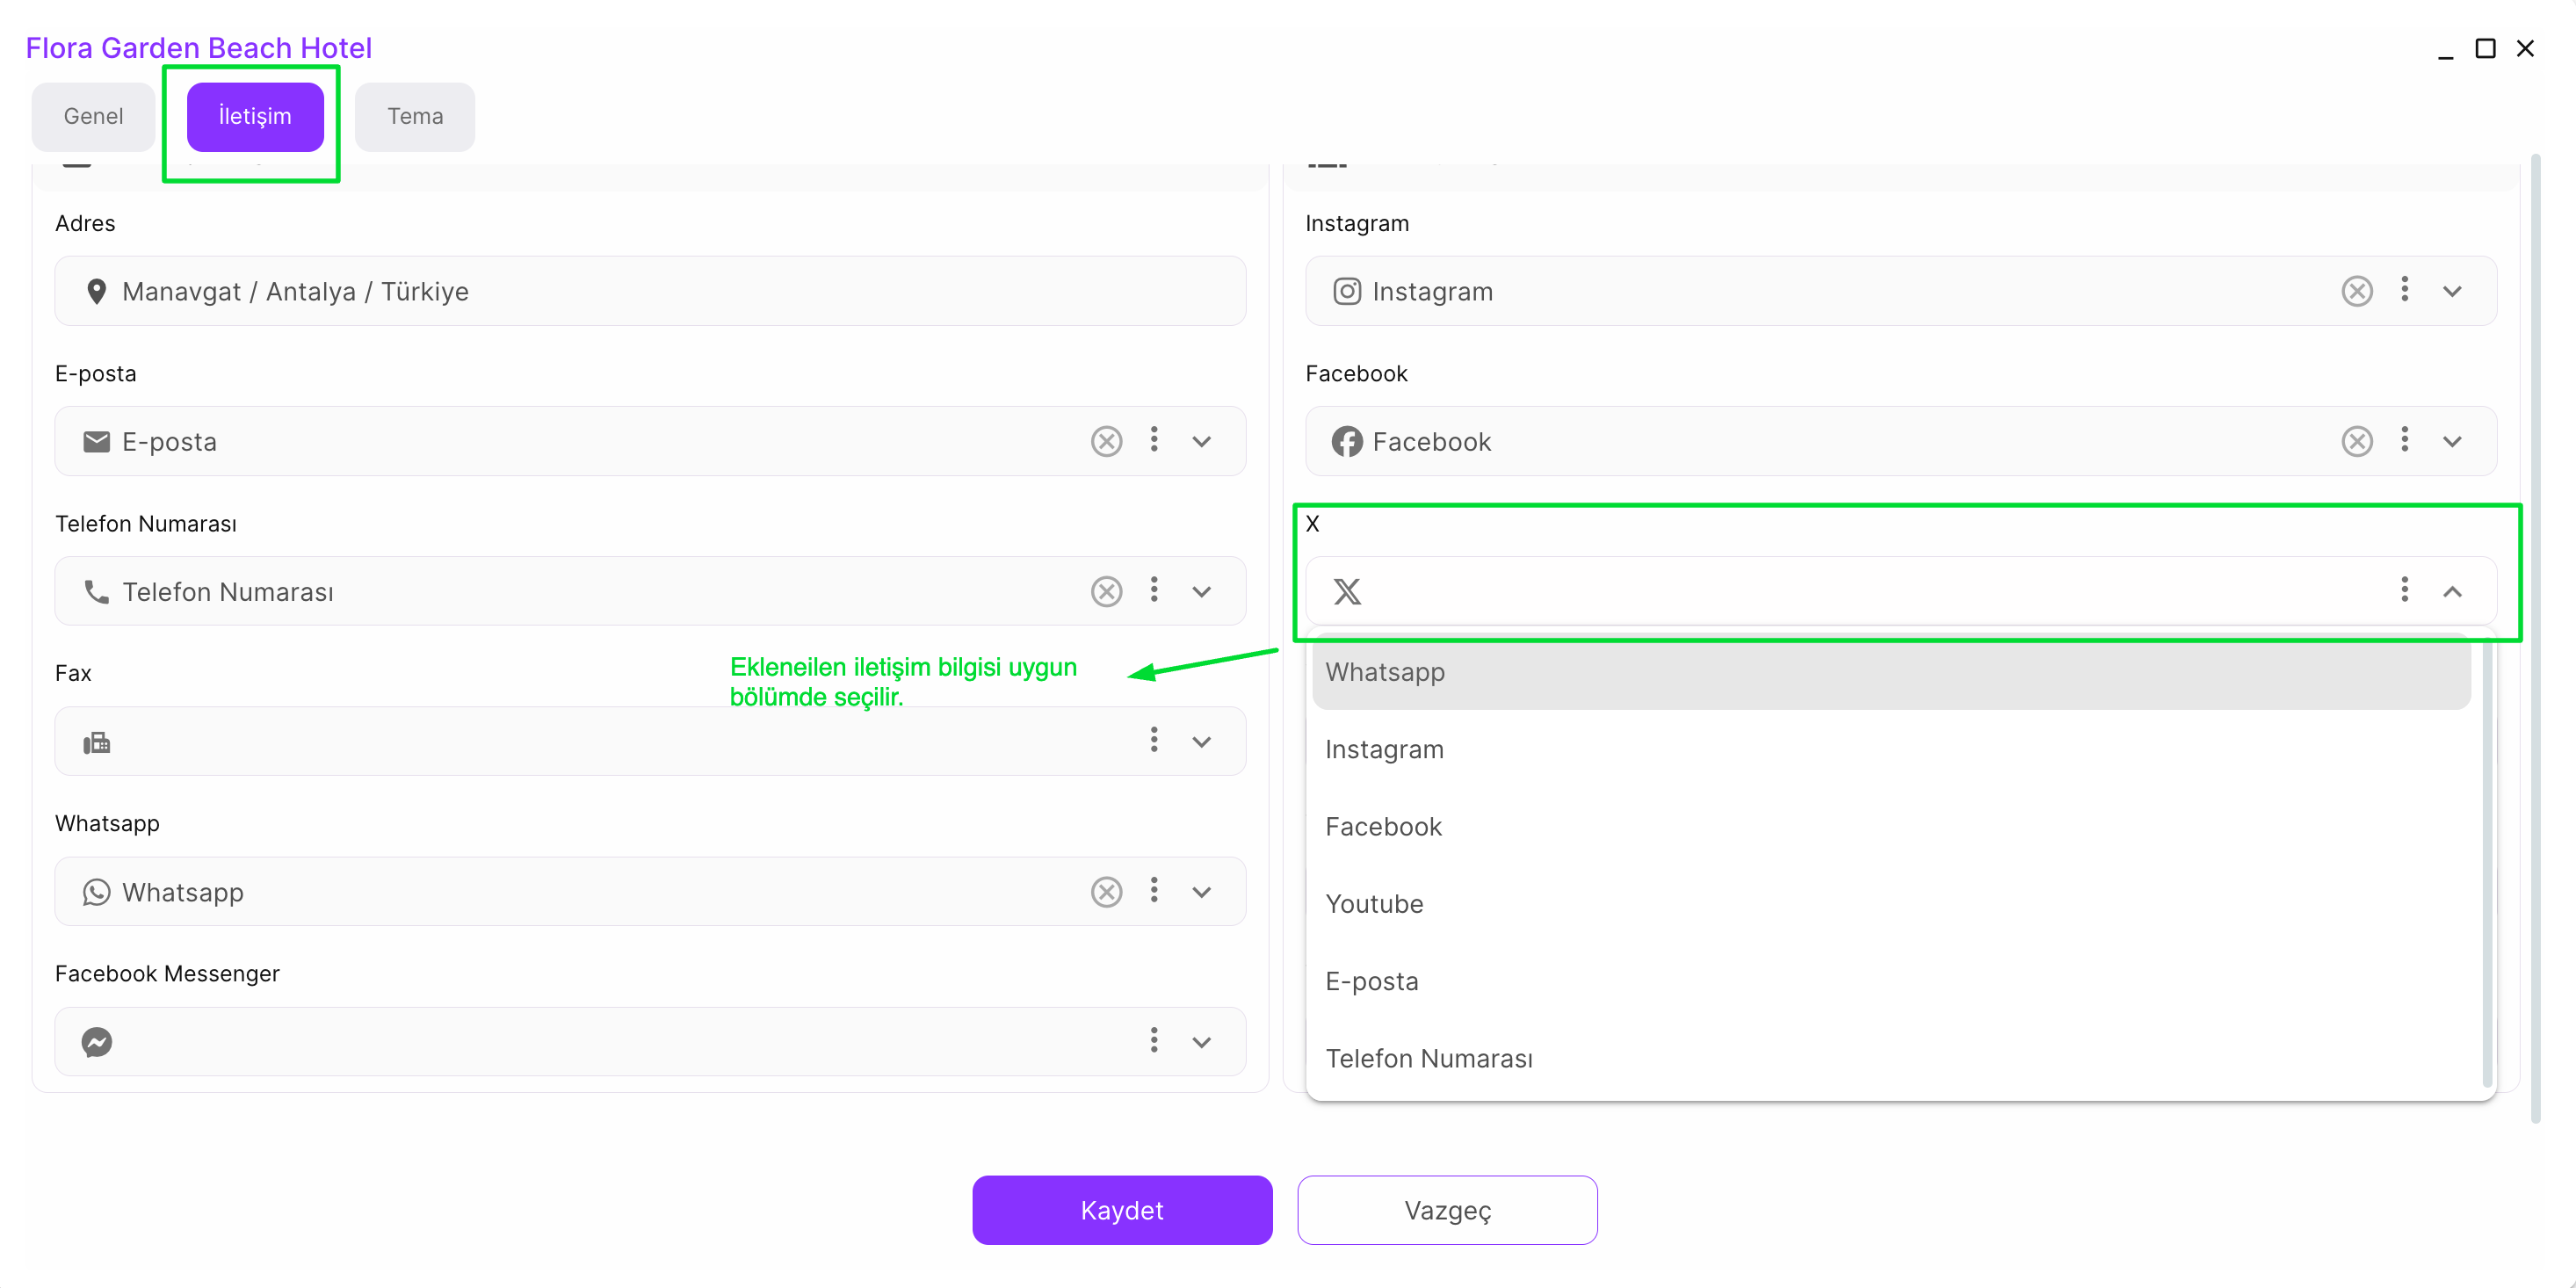Open three-dot menu of X field

[x=2404, y=590]
